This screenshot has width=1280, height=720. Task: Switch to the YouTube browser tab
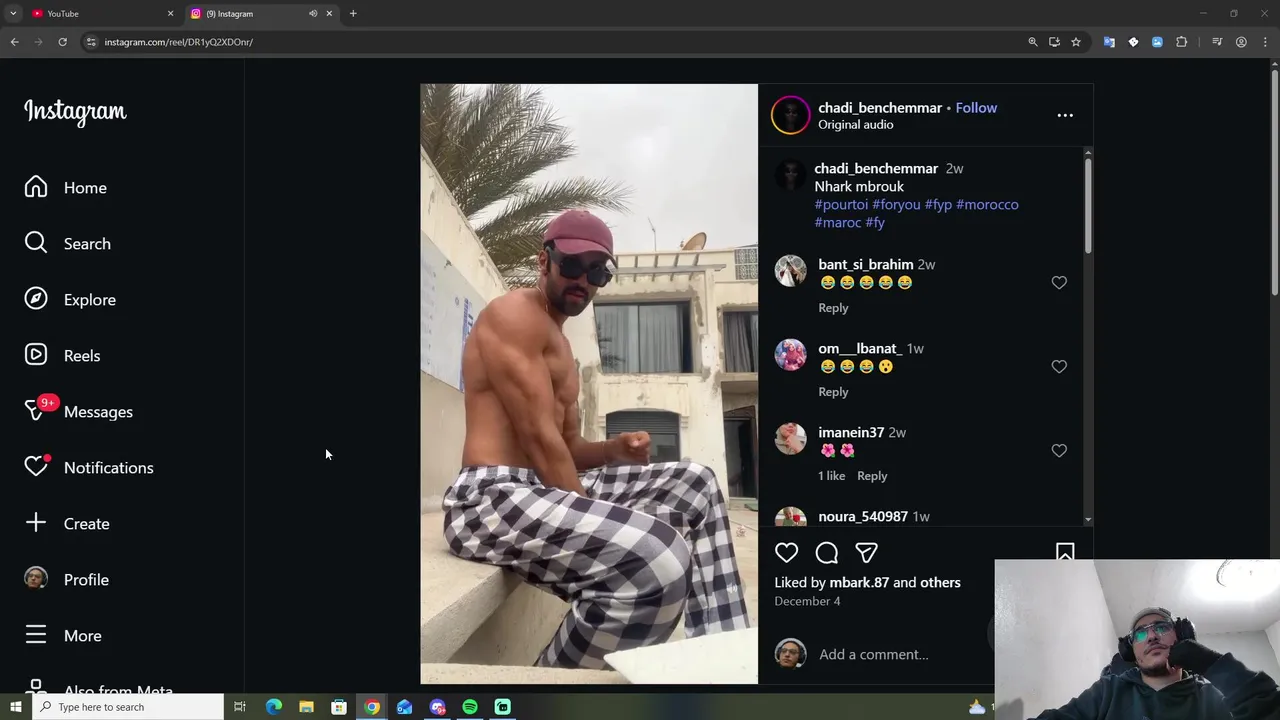[x=100, y=13]
